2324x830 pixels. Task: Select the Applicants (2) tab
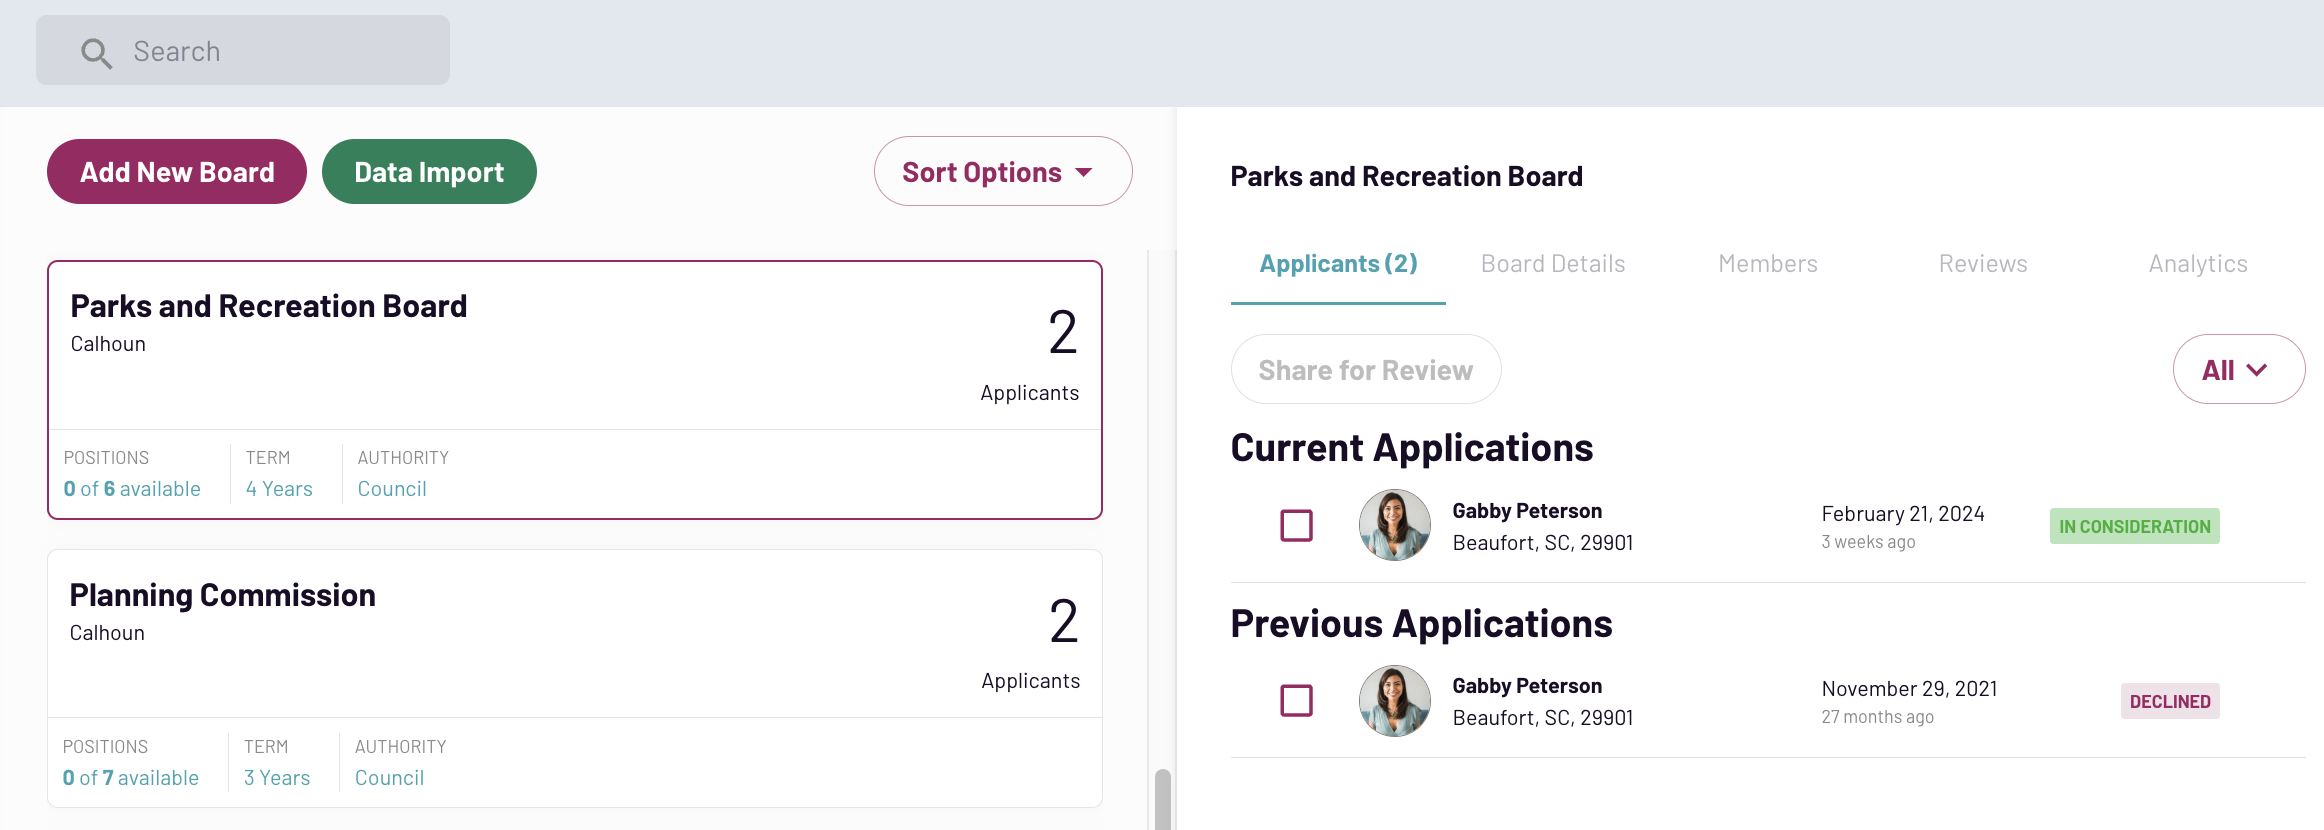pyautogui.click(x=1337, y=264)
